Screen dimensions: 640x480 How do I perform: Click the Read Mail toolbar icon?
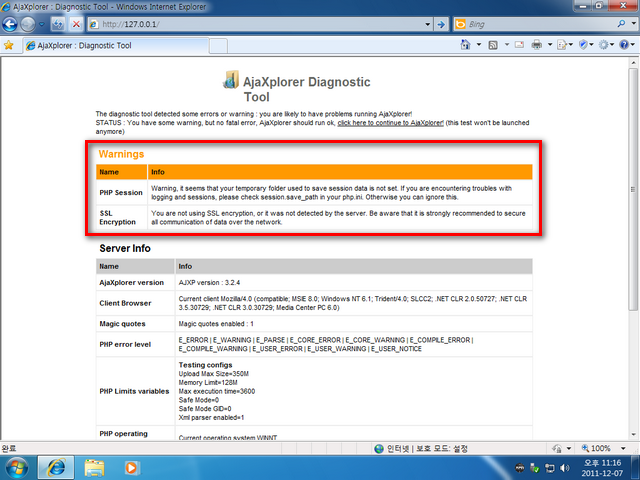(x=519, y=45)
